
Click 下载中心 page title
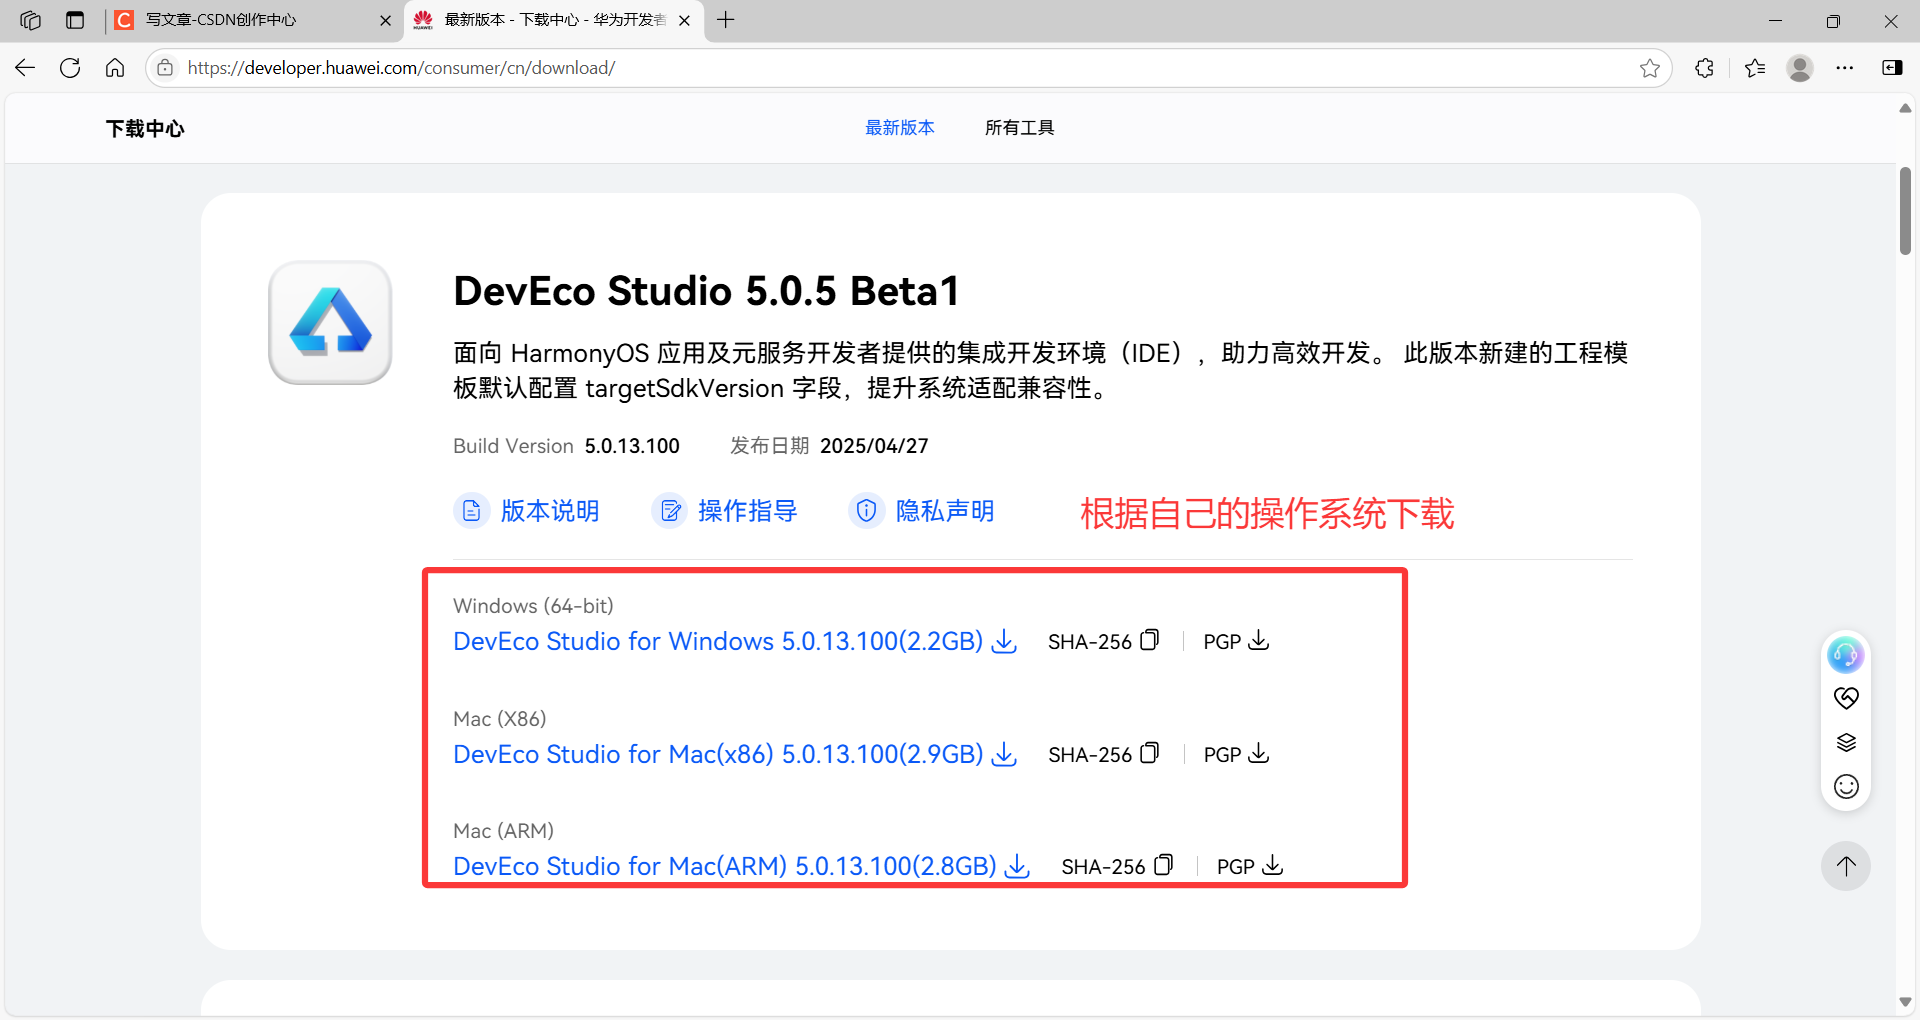(145, 129)
